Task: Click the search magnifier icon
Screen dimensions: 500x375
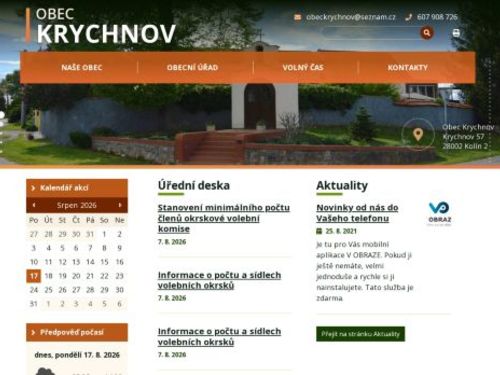Action: pyautogui.click(x=427, y=33)
